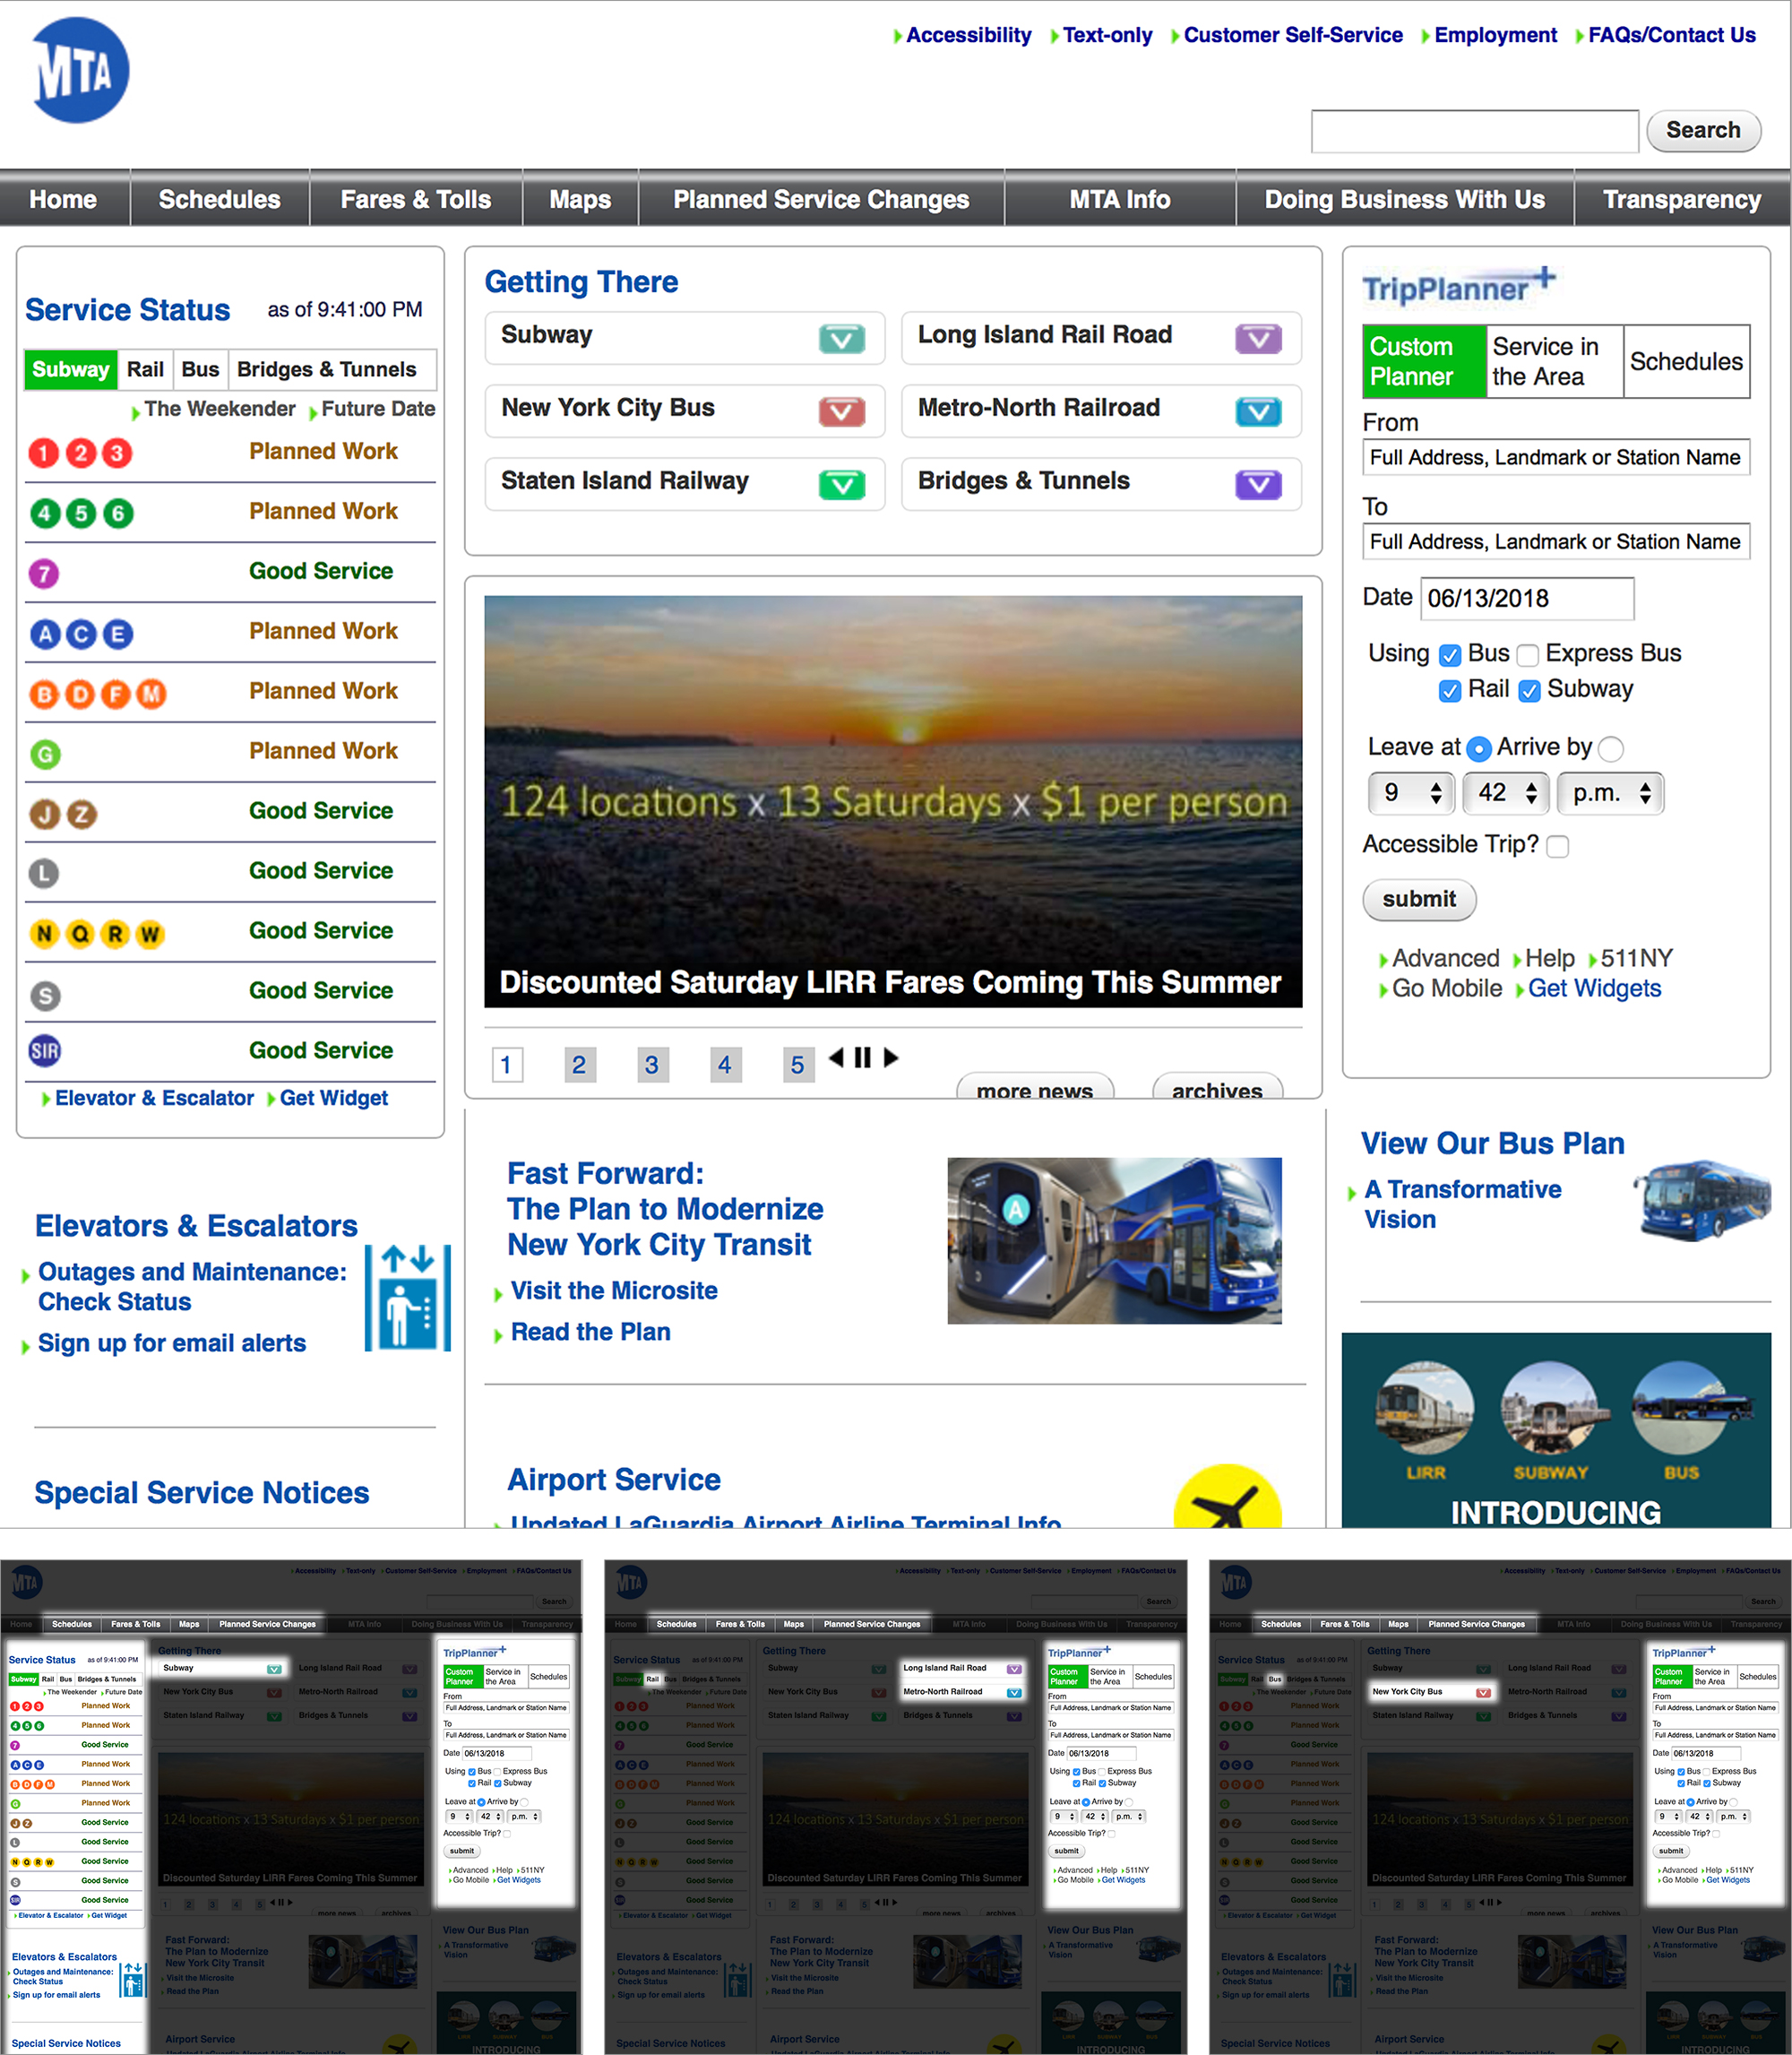Viewport: 1792px width, 2055px height.
Task: Switch to the Rail service status tab
Action: tap(145, 369)
